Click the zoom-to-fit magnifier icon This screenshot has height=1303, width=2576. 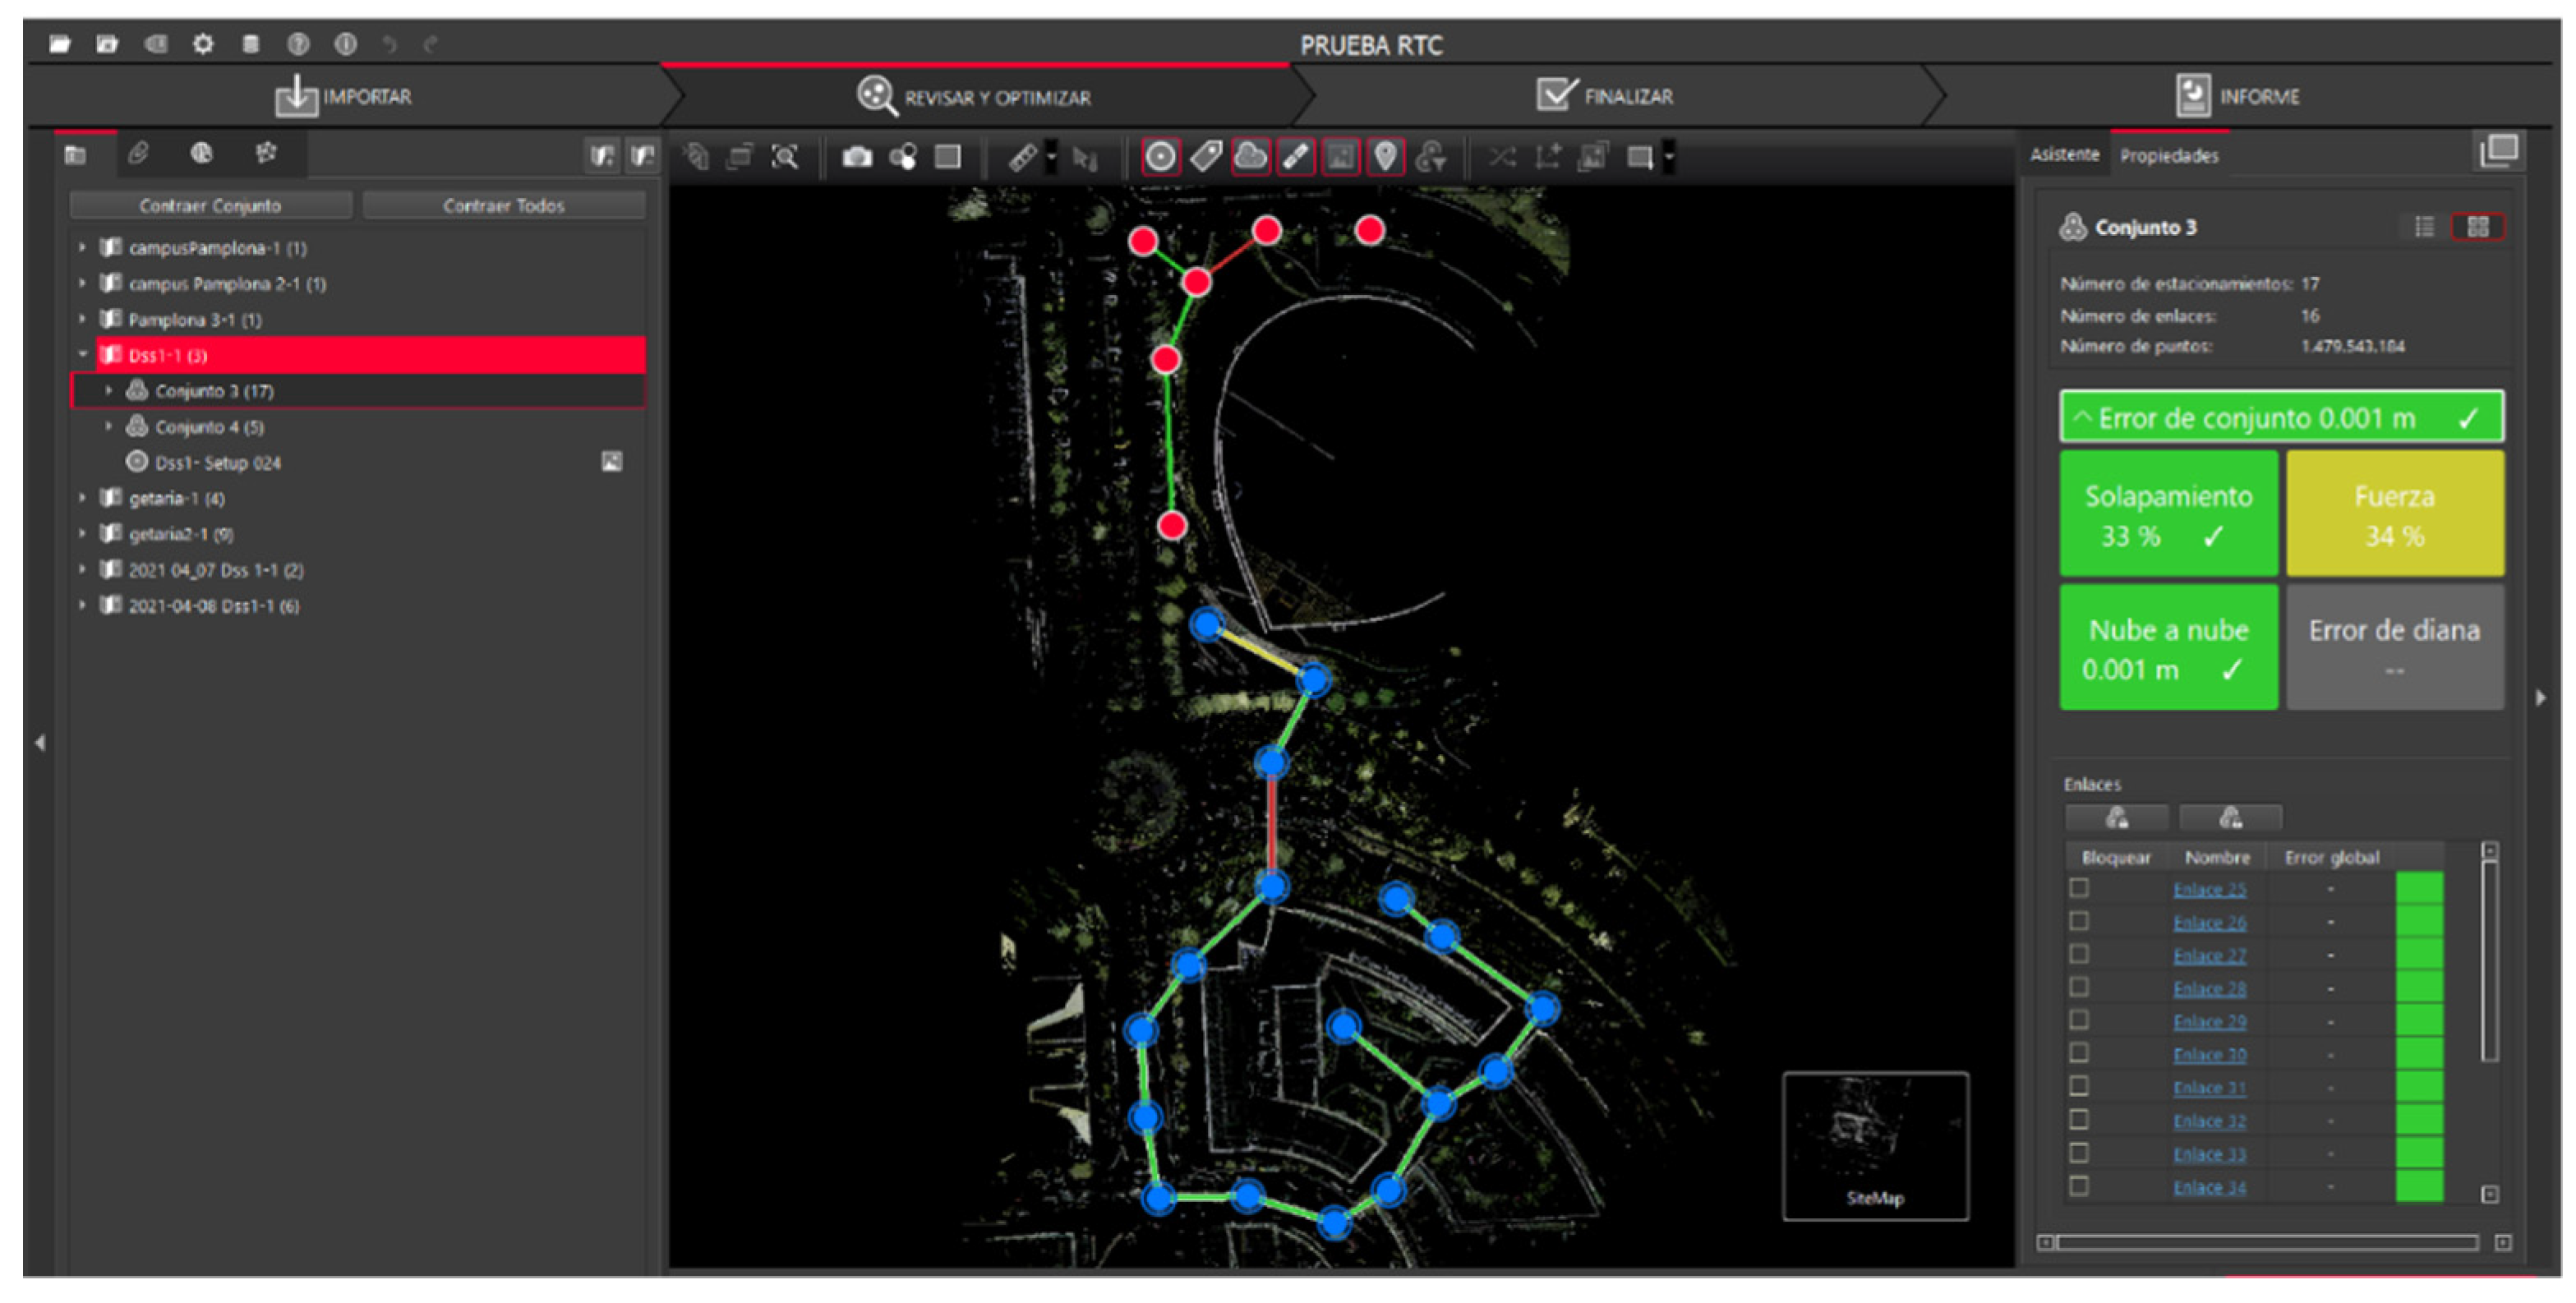point(785,157)
